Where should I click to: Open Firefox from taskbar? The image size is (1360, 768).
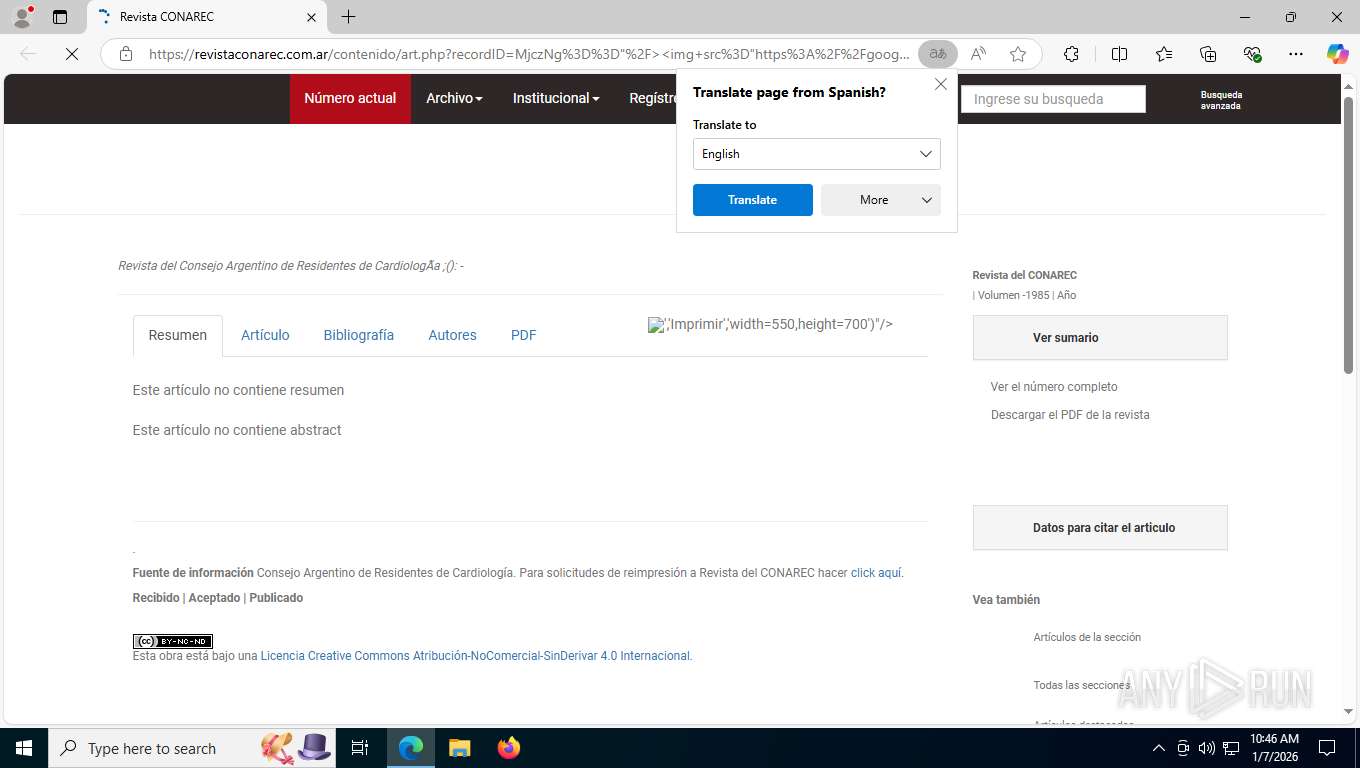pyautogui.click(x=509, y=748)
